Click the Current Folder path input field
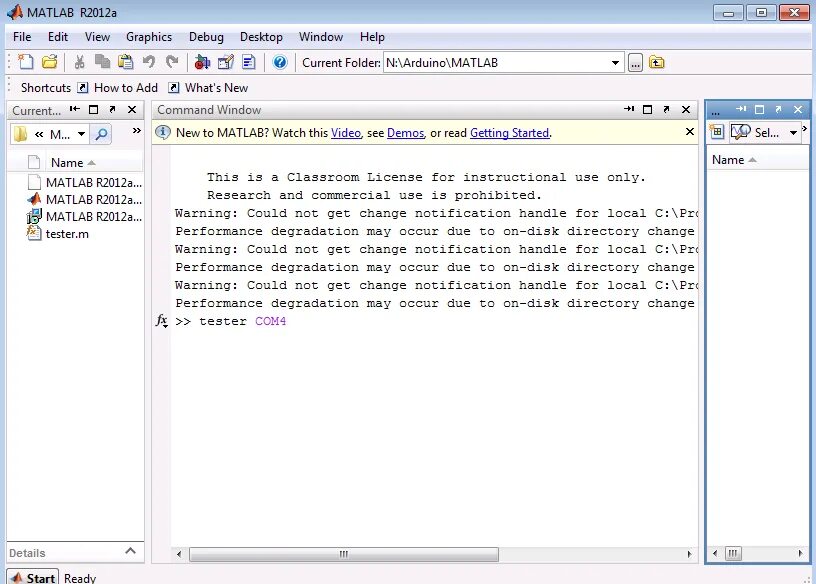This screenshot has height=584, width=816. (x=496, y=63)
